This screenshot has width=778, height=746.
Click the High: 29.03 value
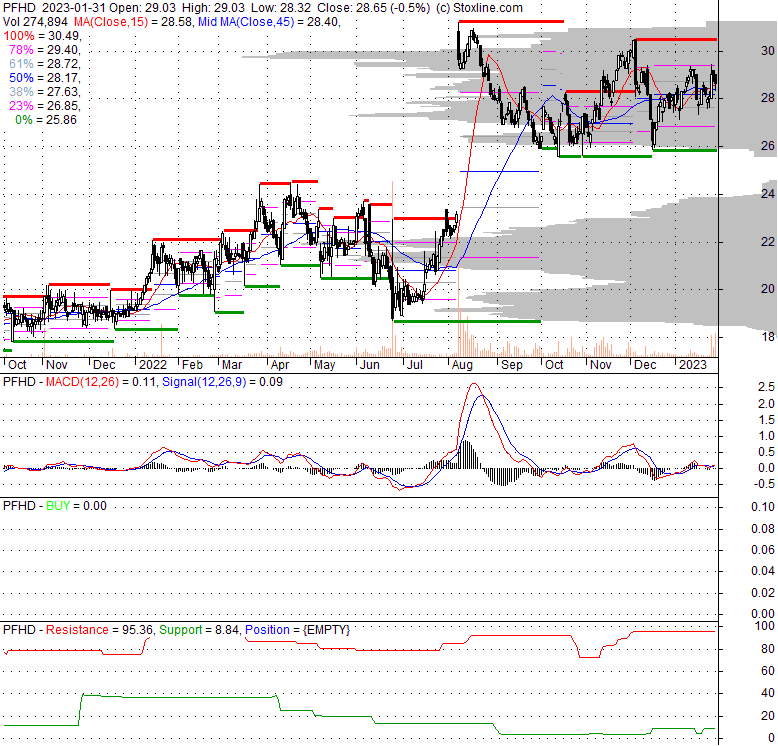tap(213, 8)
